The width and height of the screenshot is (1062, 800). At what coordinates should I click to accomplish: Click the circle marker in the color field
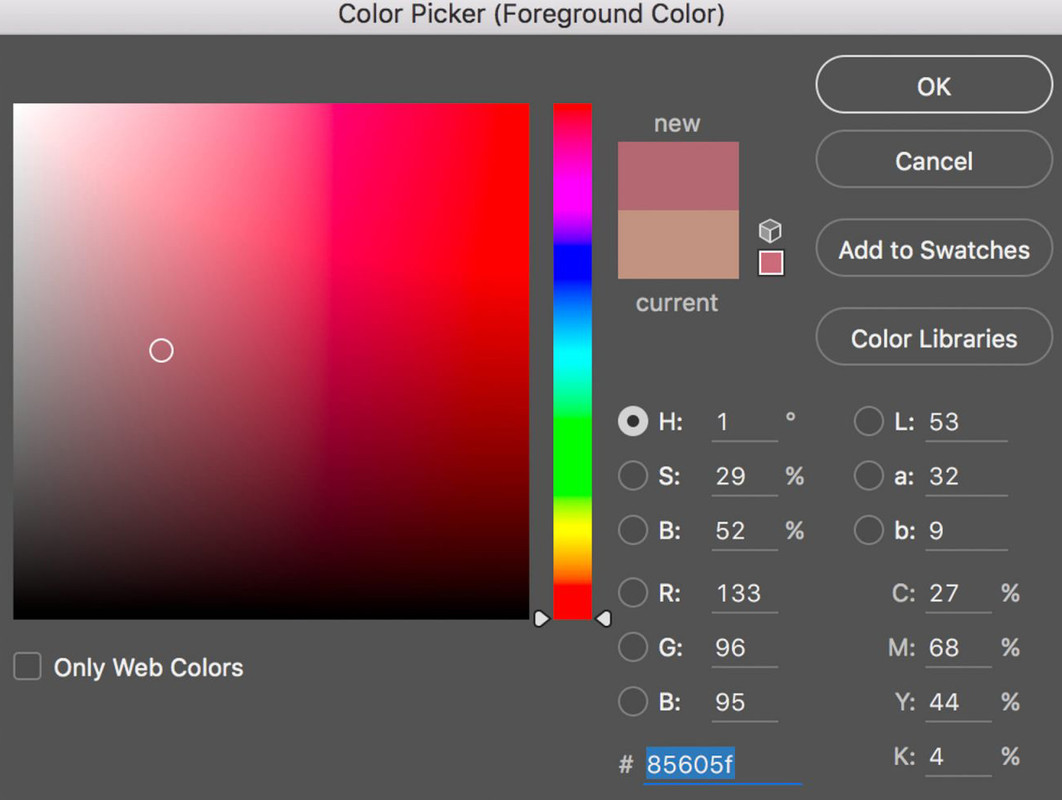[161, 351]
